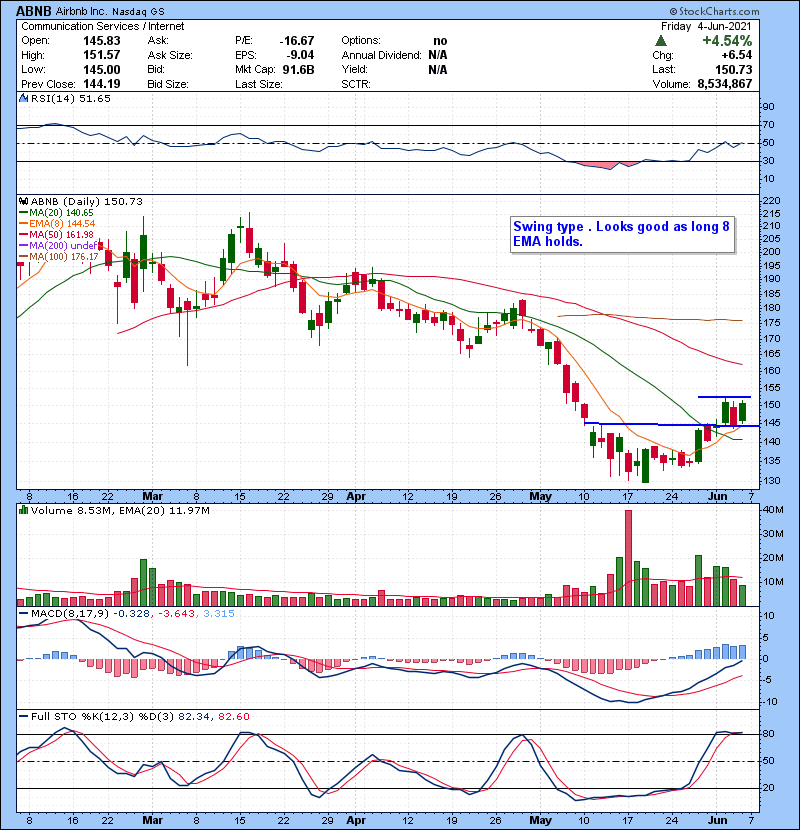800x830 pixels.
Task: Click the green up-arrow triangle beside +4.54%
Action: pos(660,40)
